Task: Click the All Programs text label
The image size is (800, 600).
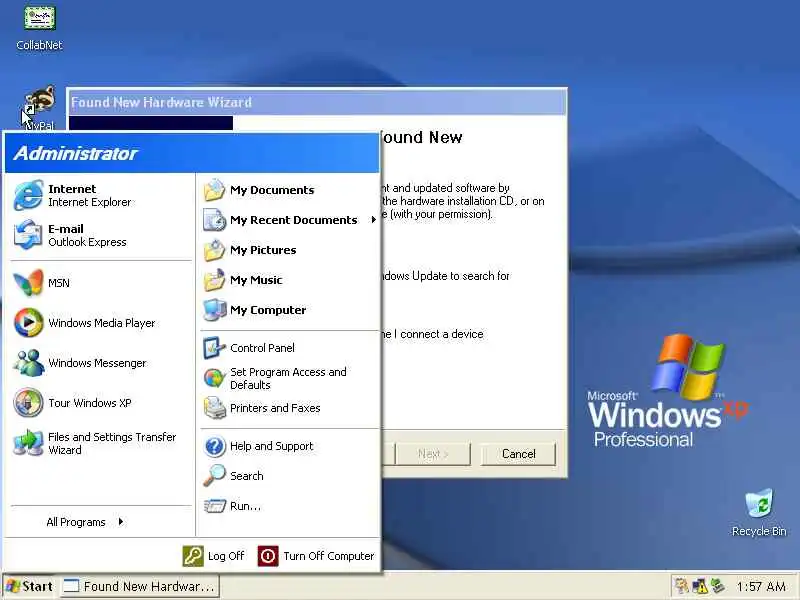Action: (76, 522)
